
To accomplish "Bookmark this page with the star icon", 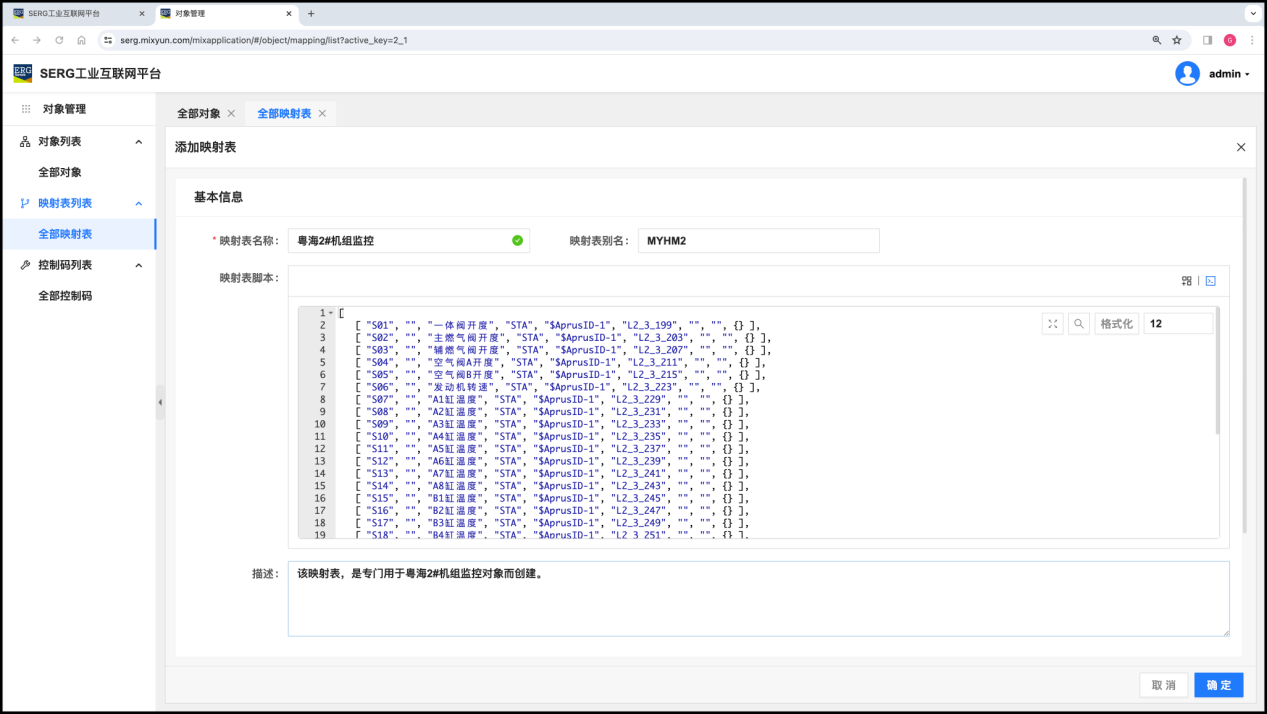I will pyautogui.click(x=1177, y=40).
